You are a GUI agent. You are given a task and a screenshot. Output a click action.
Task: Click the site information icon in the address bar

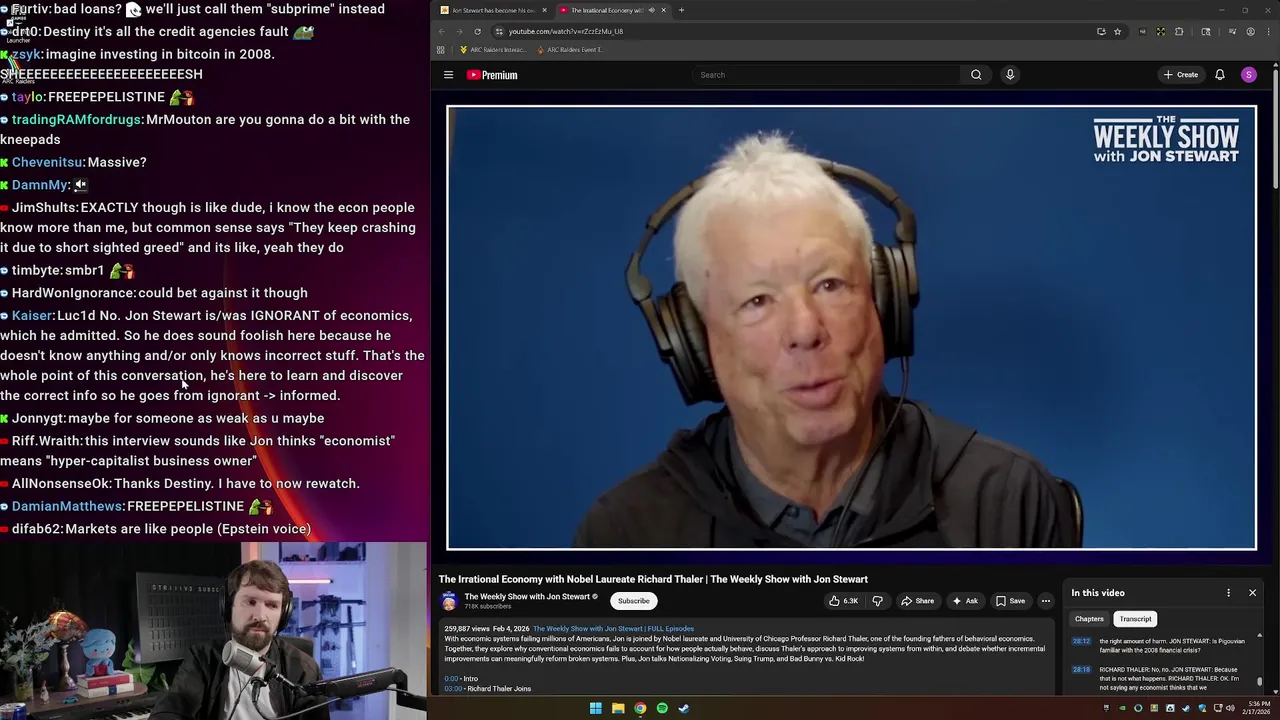click(x=499, y=31)
